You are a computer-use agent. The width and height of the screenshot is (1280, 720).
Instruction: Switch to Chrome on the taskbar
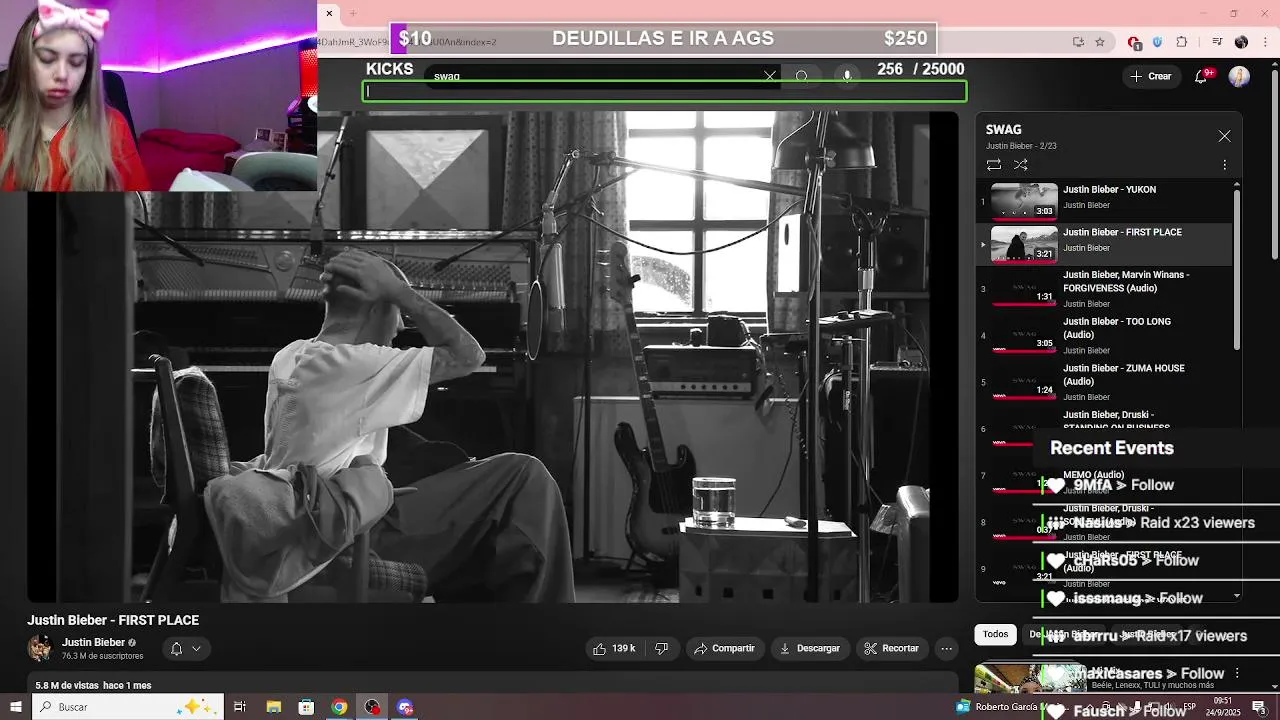point(339,707)
